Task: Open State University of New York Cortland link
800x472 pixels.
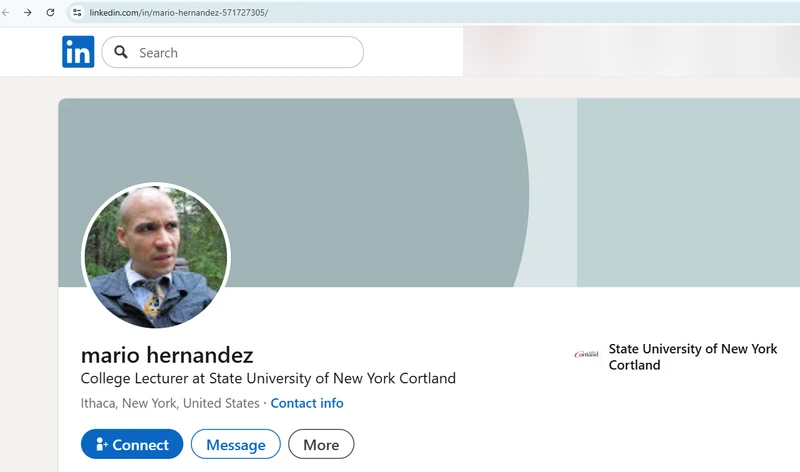Action: pyautogui.click(x=692, y=357)
